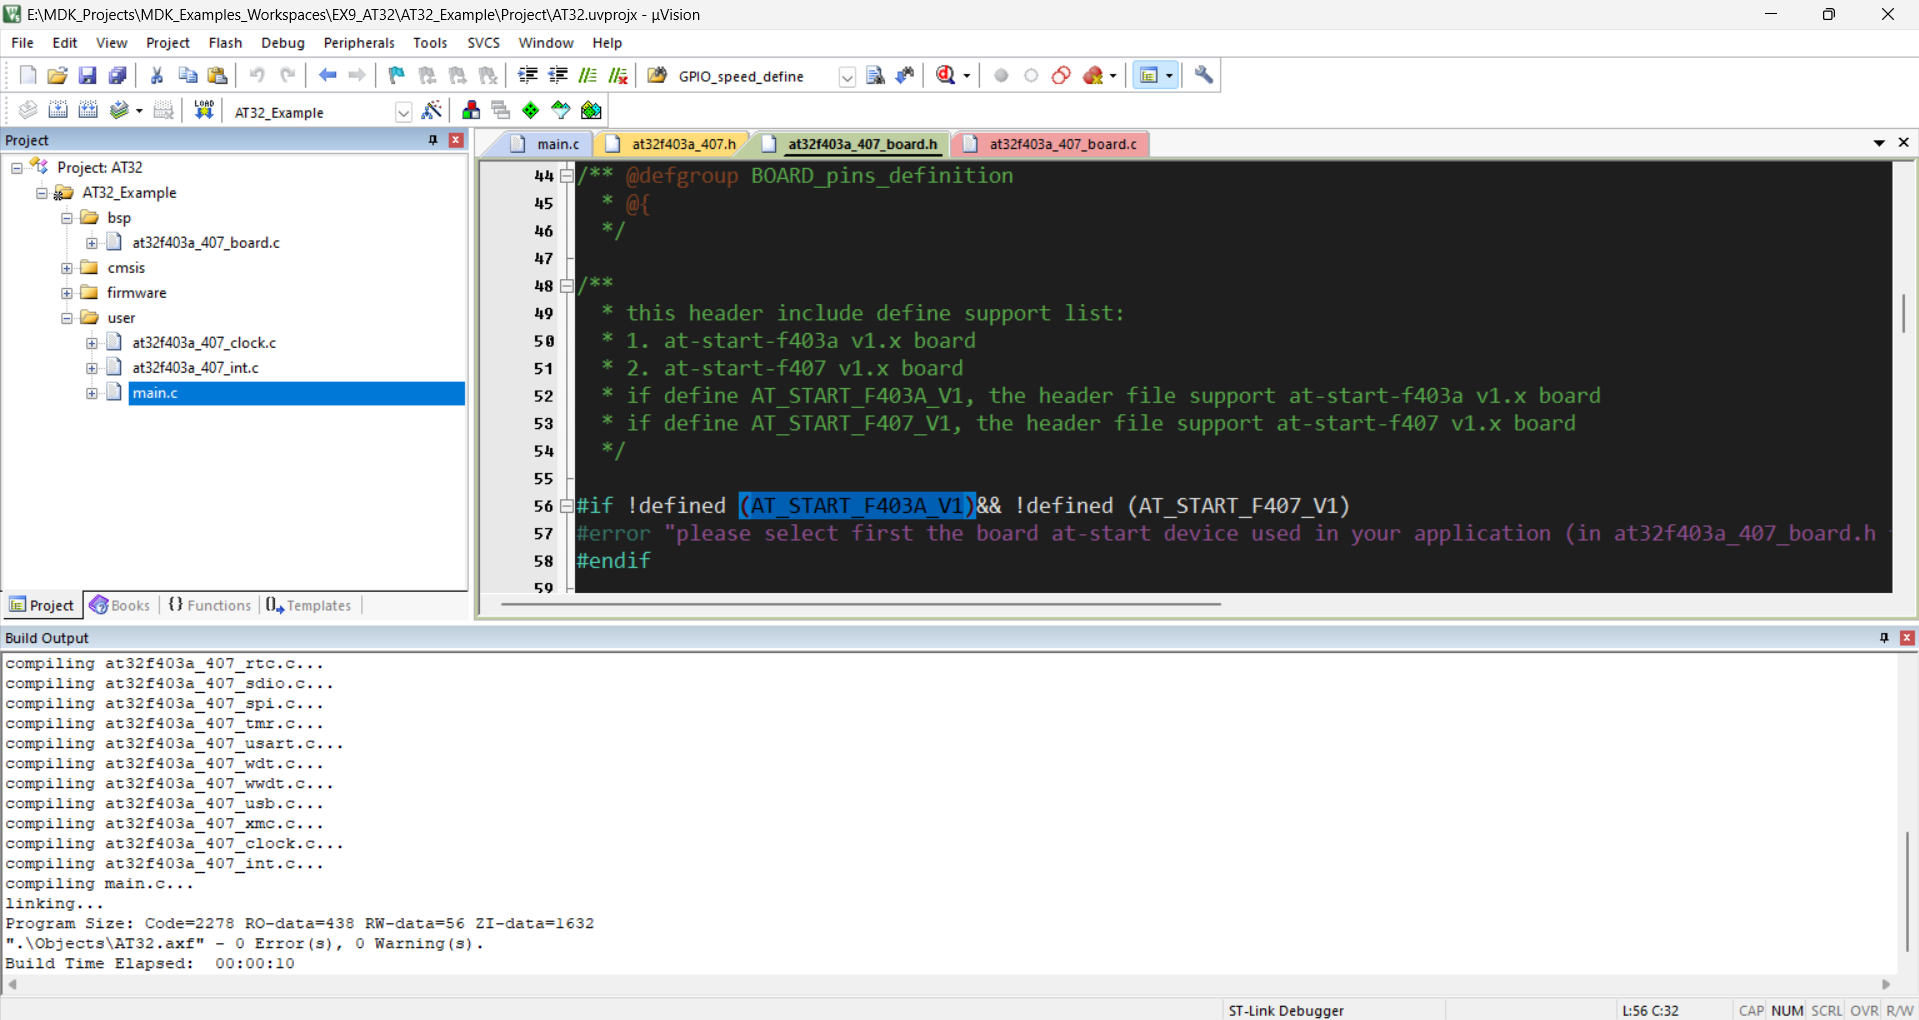Open the editor tab list dropdown arrow
Viewport: 1919px width, 1020px height.
(1879, 143)
